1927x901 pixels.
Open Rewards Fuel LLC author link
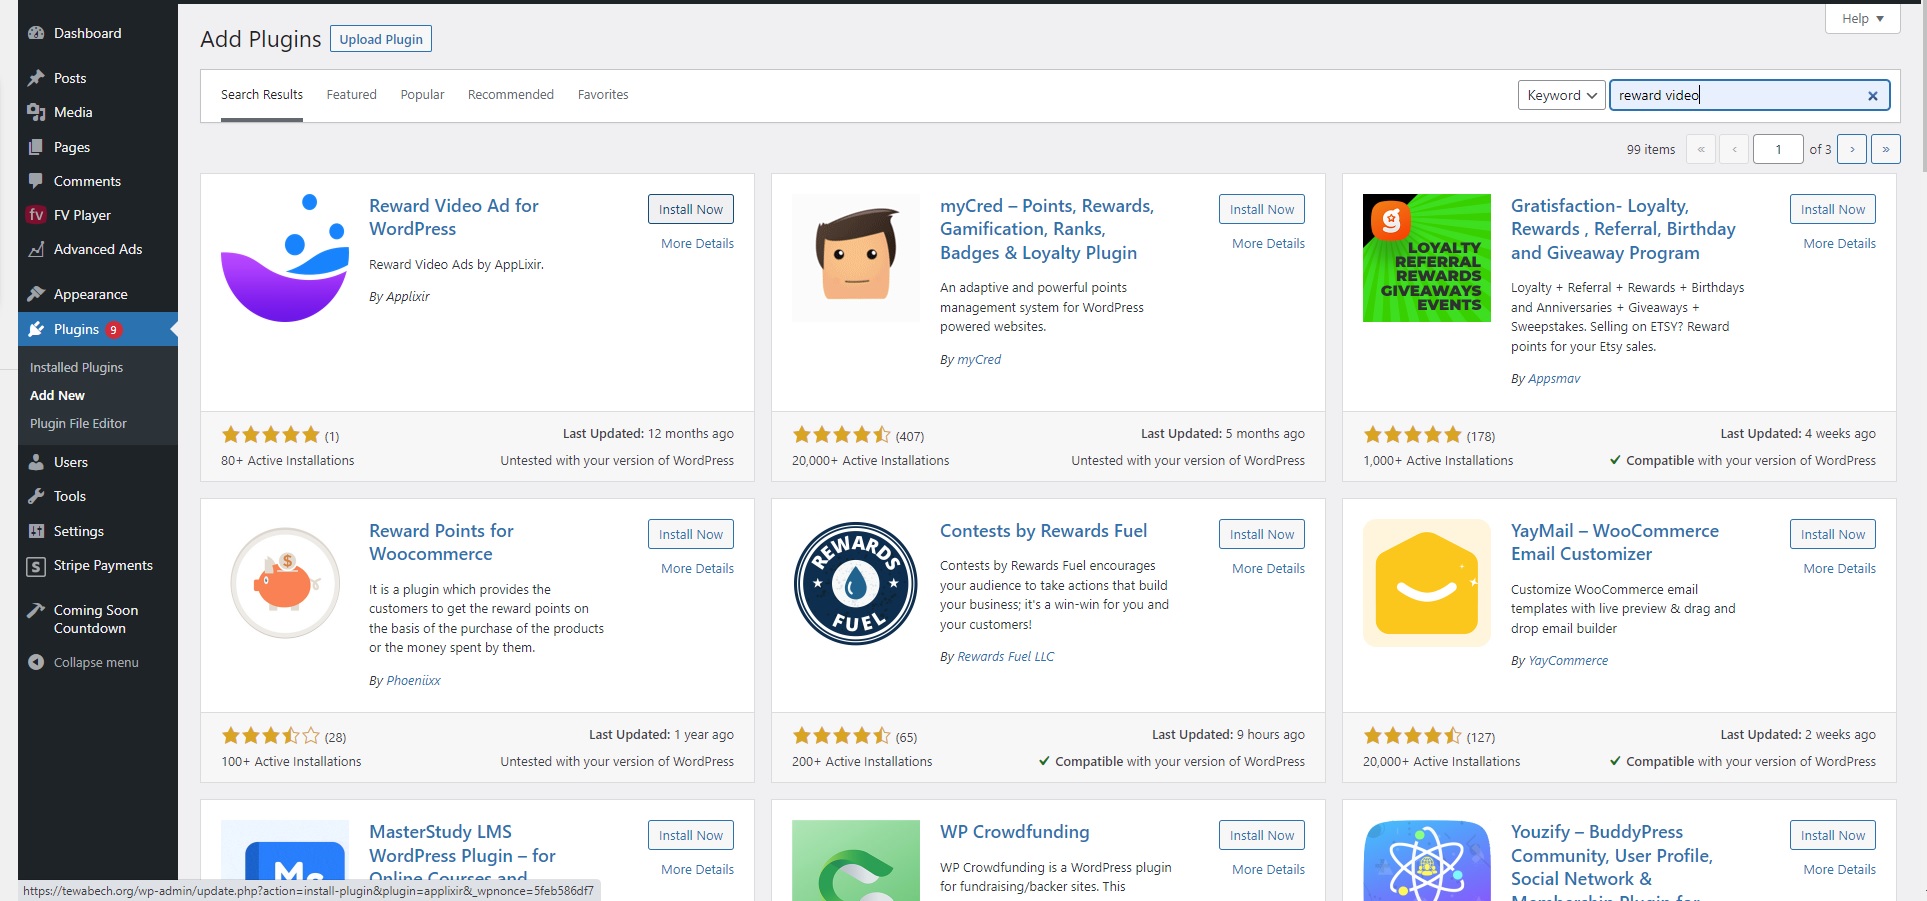pos(1005,656)
